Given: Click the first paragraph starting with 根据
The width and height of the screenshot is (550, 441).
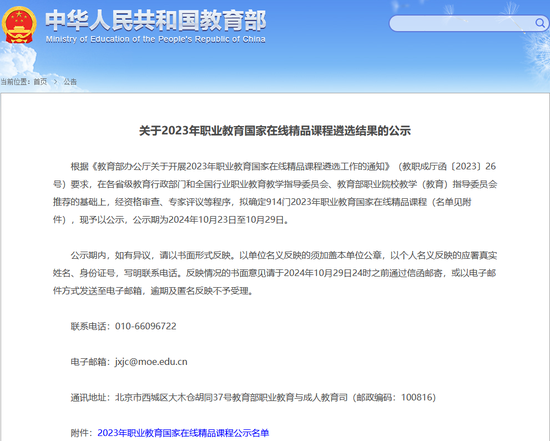Looking at the screenshot, I should 275,193.
